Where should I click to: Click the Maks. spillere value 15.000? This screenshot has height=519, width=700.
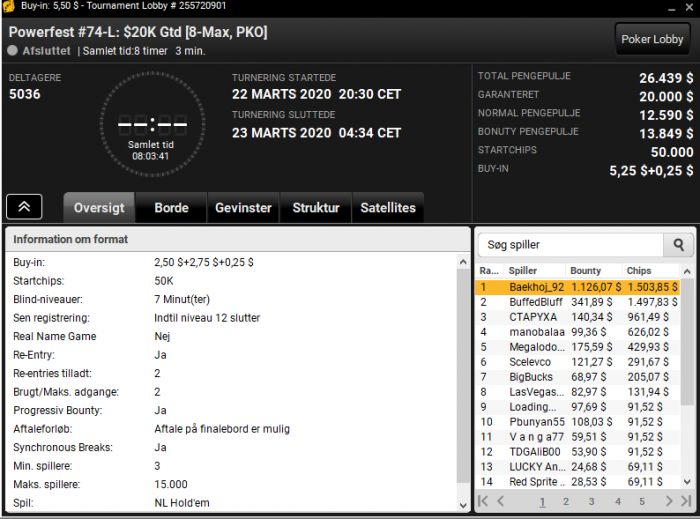coord(171,484)
